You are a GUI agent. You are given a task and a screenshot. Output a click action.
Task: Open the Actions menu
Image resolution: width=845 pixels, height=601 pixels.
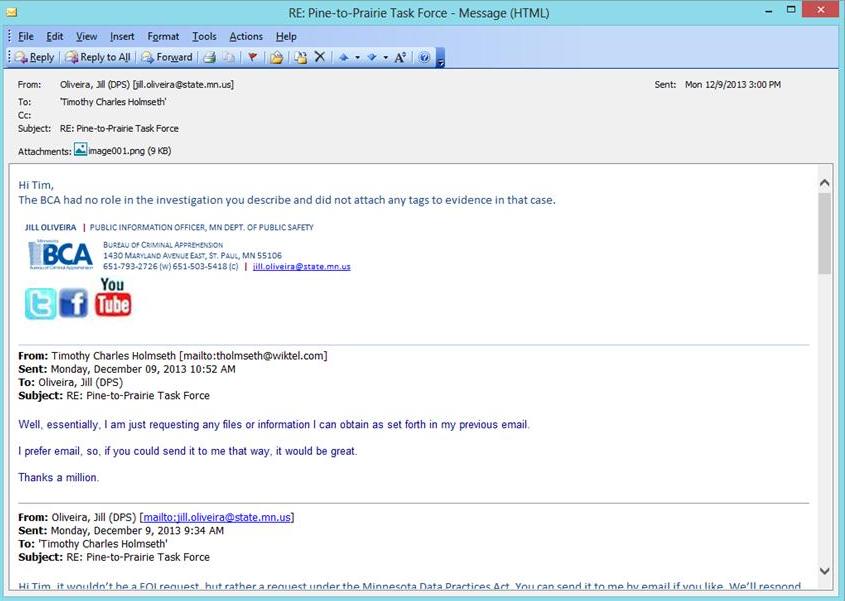point(246,37)
